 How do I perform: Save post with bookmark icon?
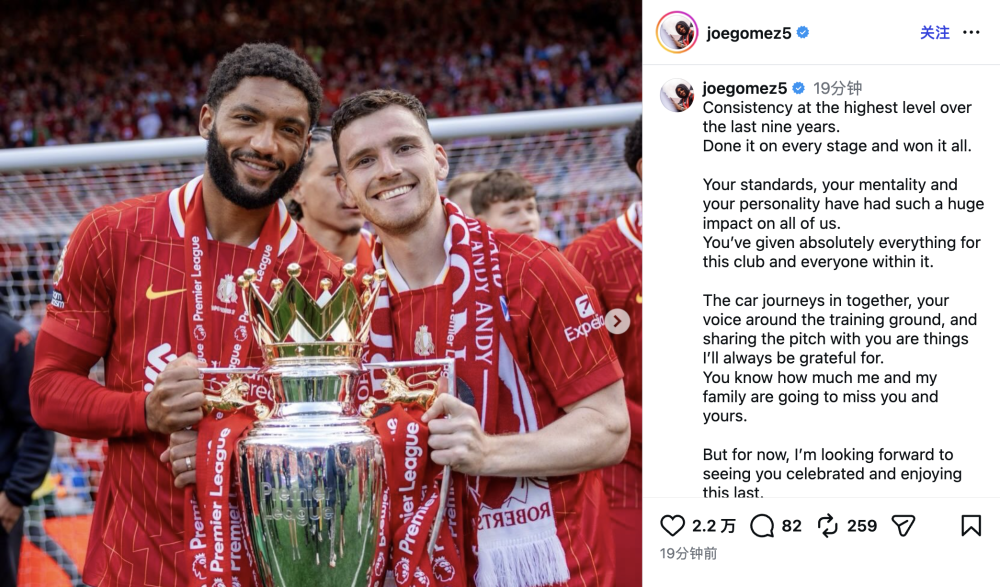coord(971,526)
